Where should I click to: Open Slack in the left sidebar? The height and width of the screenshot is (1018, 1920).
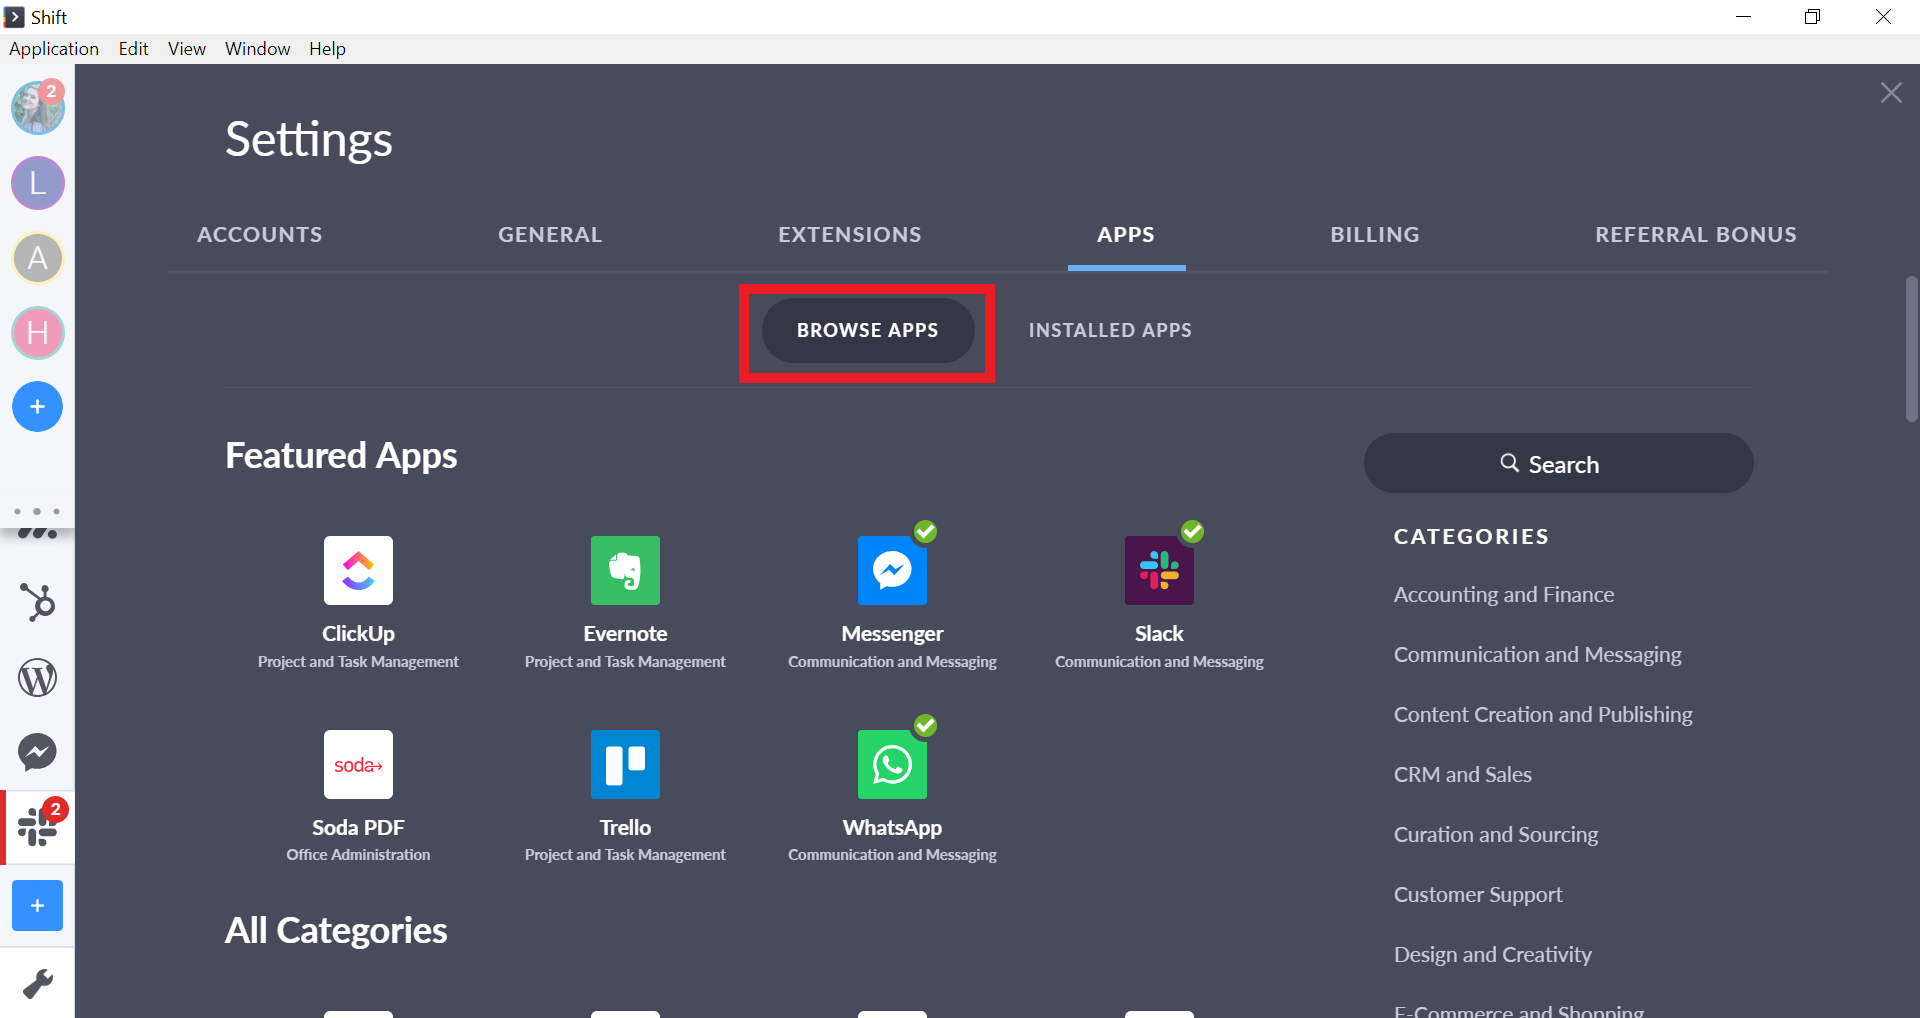pyautogui.click(x=38, y=827)
